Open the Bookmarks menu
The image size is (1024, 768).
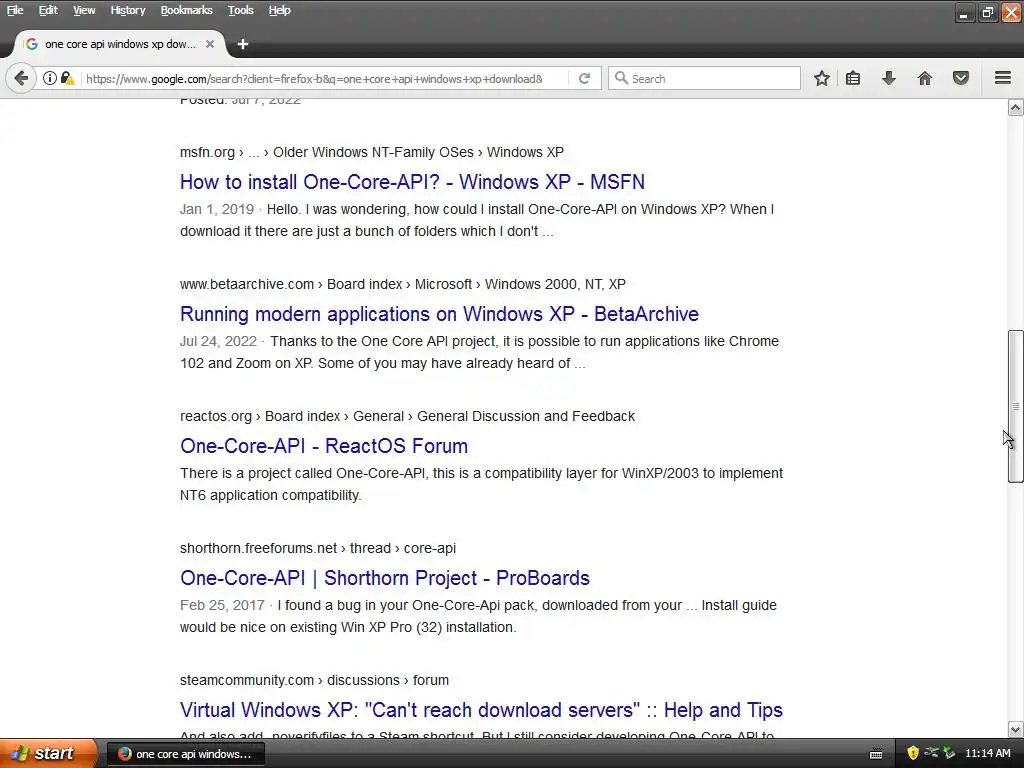pos(186,10)
